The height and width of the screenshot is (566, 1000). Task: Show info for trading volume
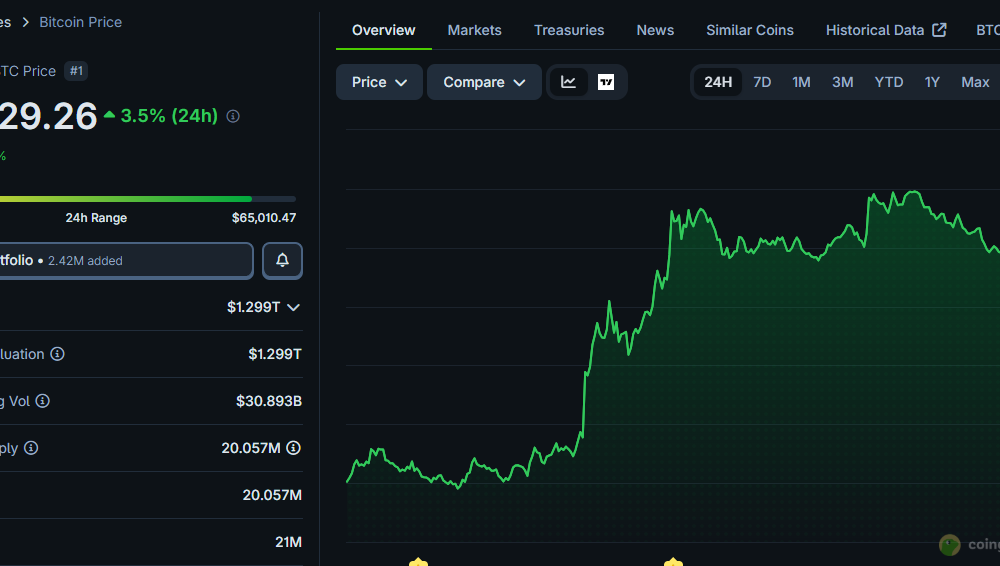click(43, 401)
